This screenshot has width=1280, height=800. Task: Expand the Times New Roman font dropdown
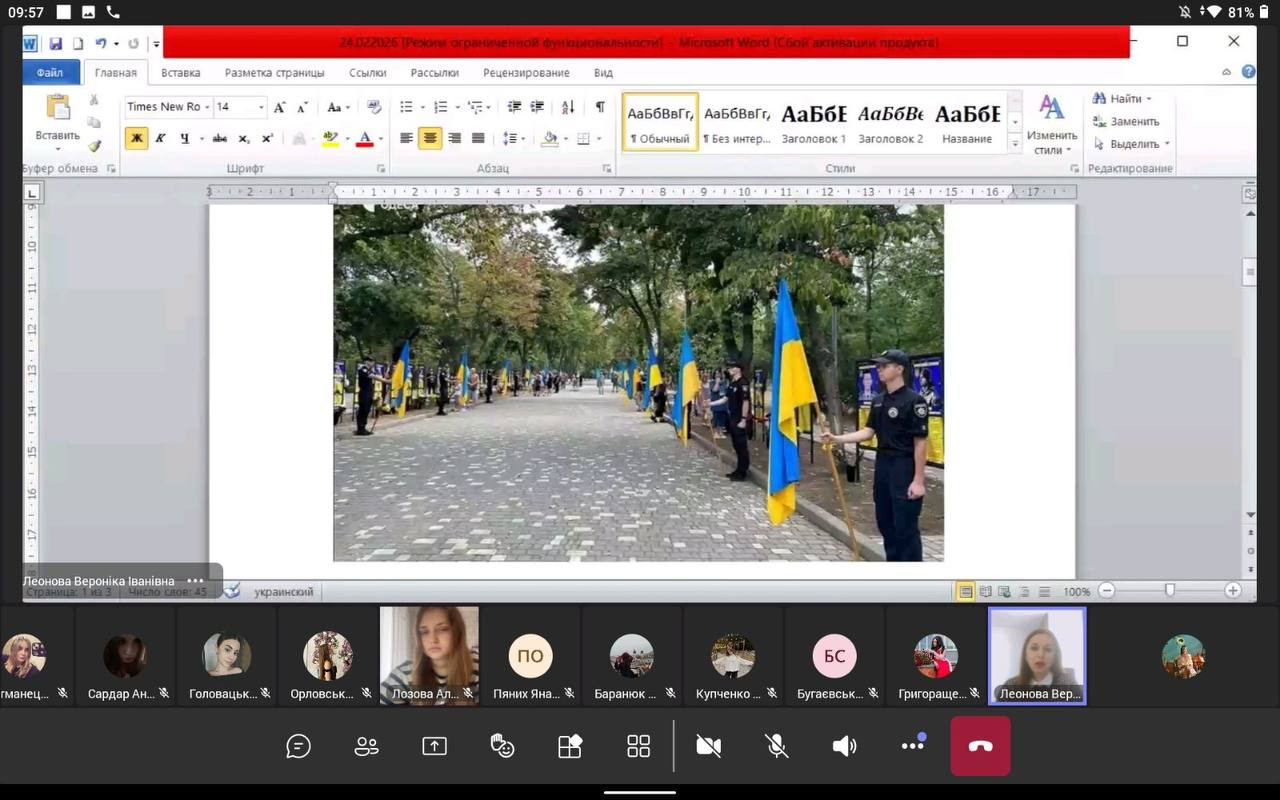coord(207,107)
